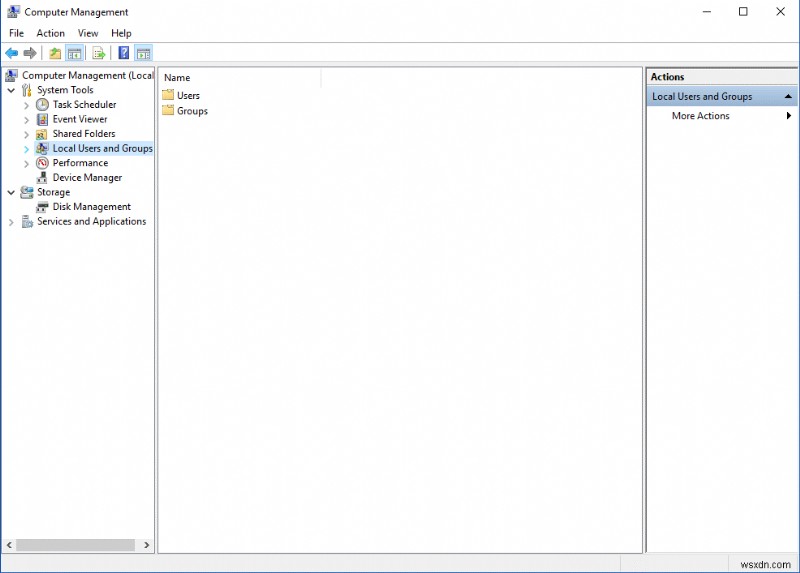Click the tree pane horizontal scrollbar thumb
The image size is (800, 573).
pyautogui.click(x=75, y=545)
